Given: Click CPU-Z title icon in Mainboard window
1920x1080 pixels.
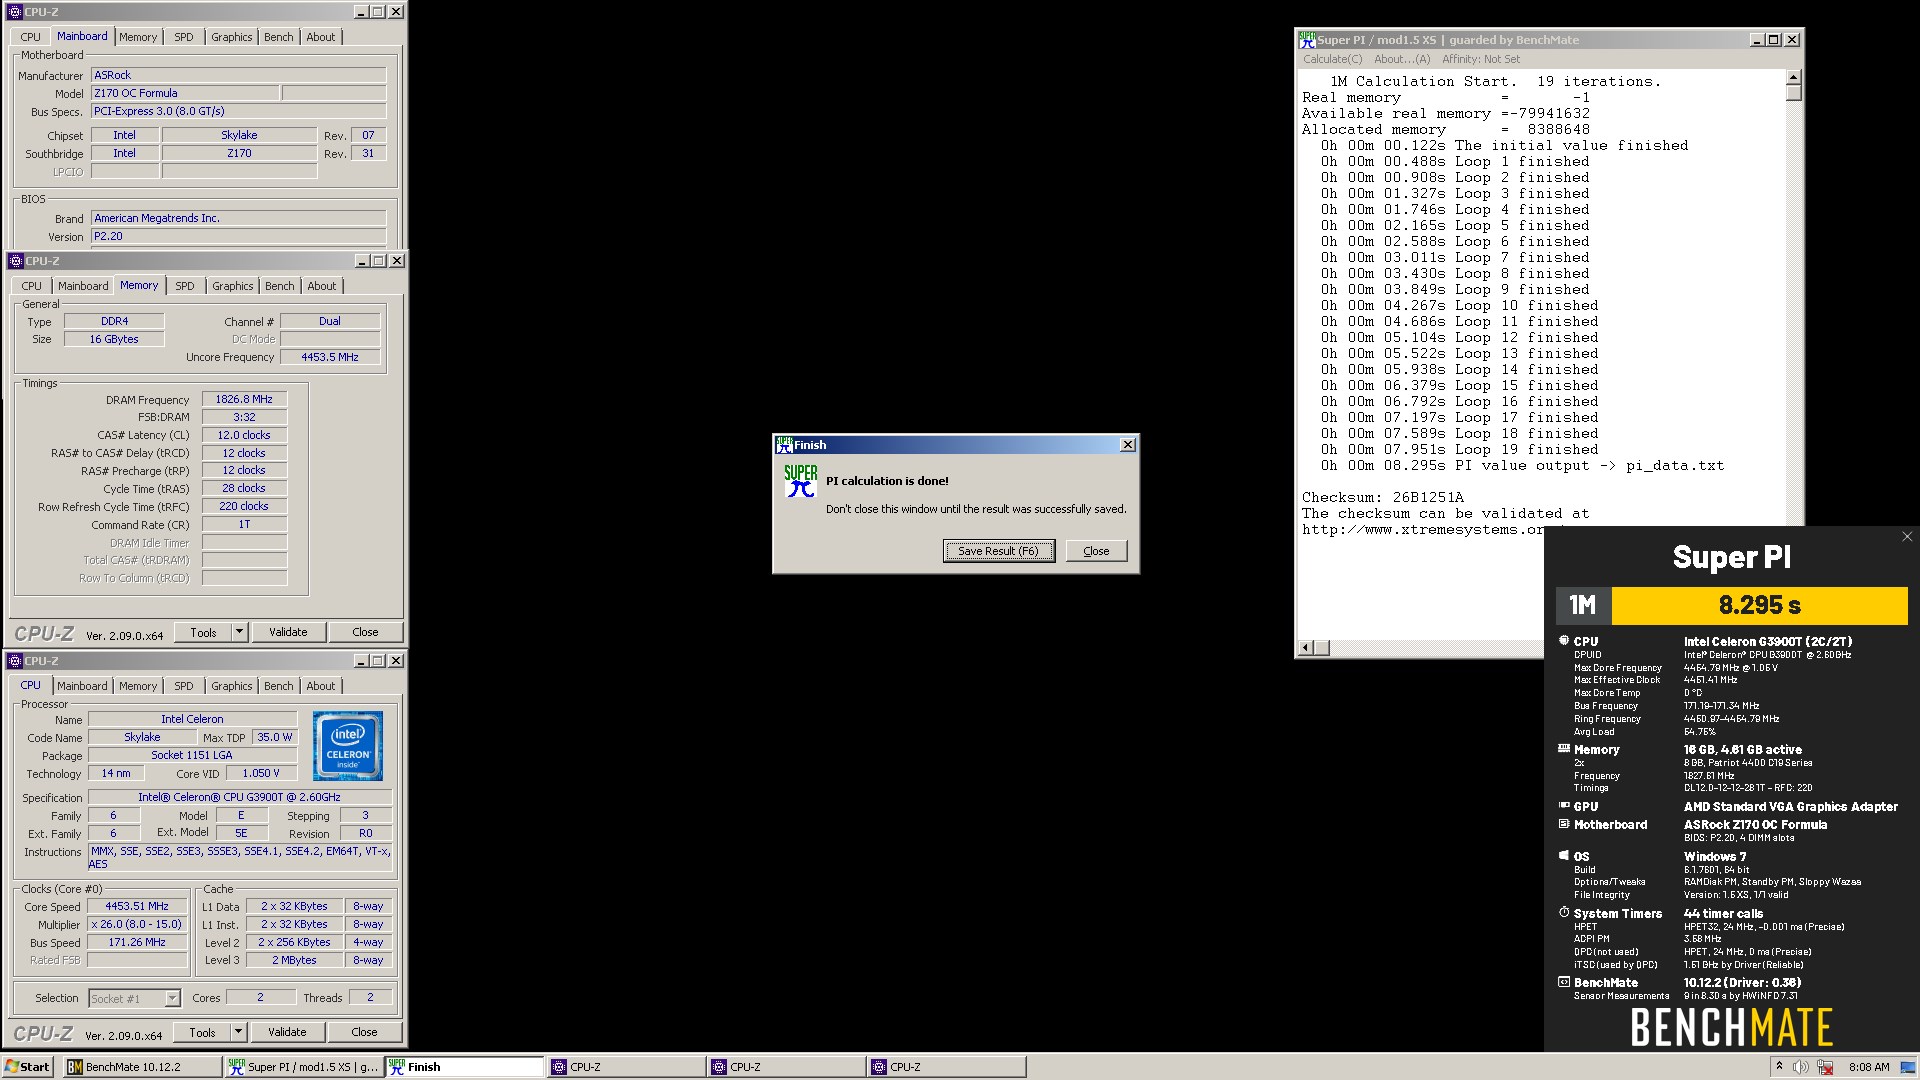Looking at the screenshot, I should (x=15, y=12).
